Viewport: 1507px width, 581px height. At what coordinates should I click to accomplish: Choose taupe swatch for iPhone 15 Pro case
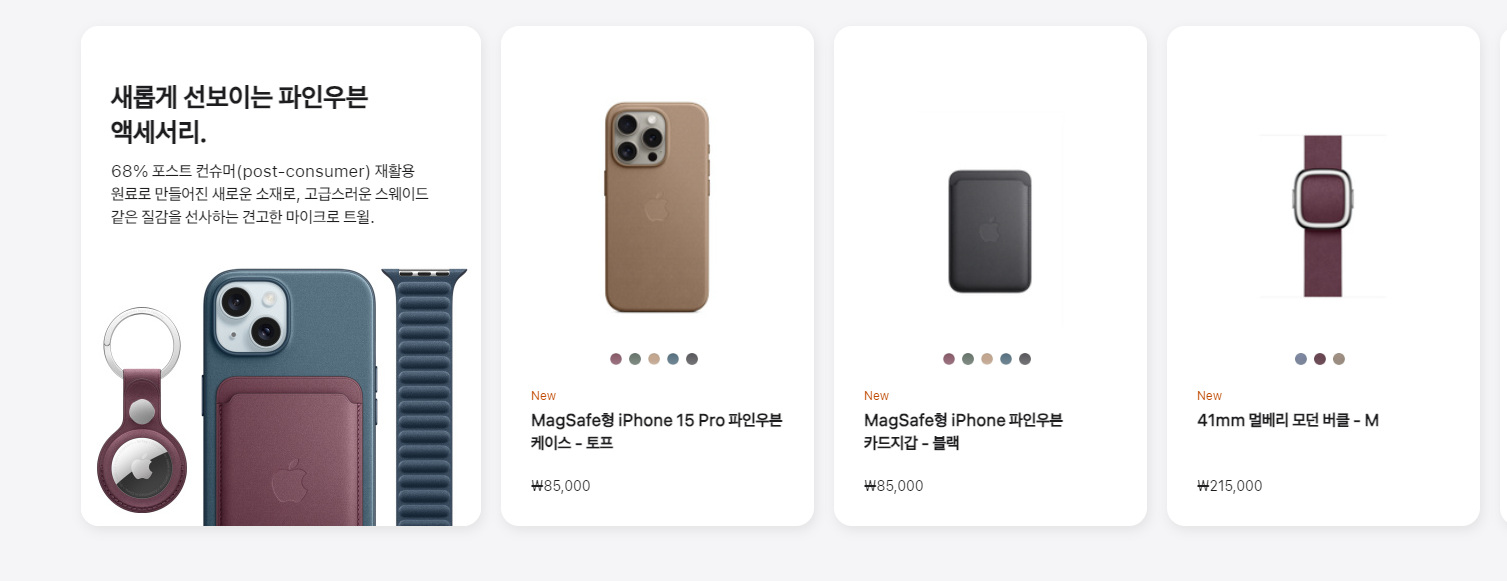click(654, 359)
